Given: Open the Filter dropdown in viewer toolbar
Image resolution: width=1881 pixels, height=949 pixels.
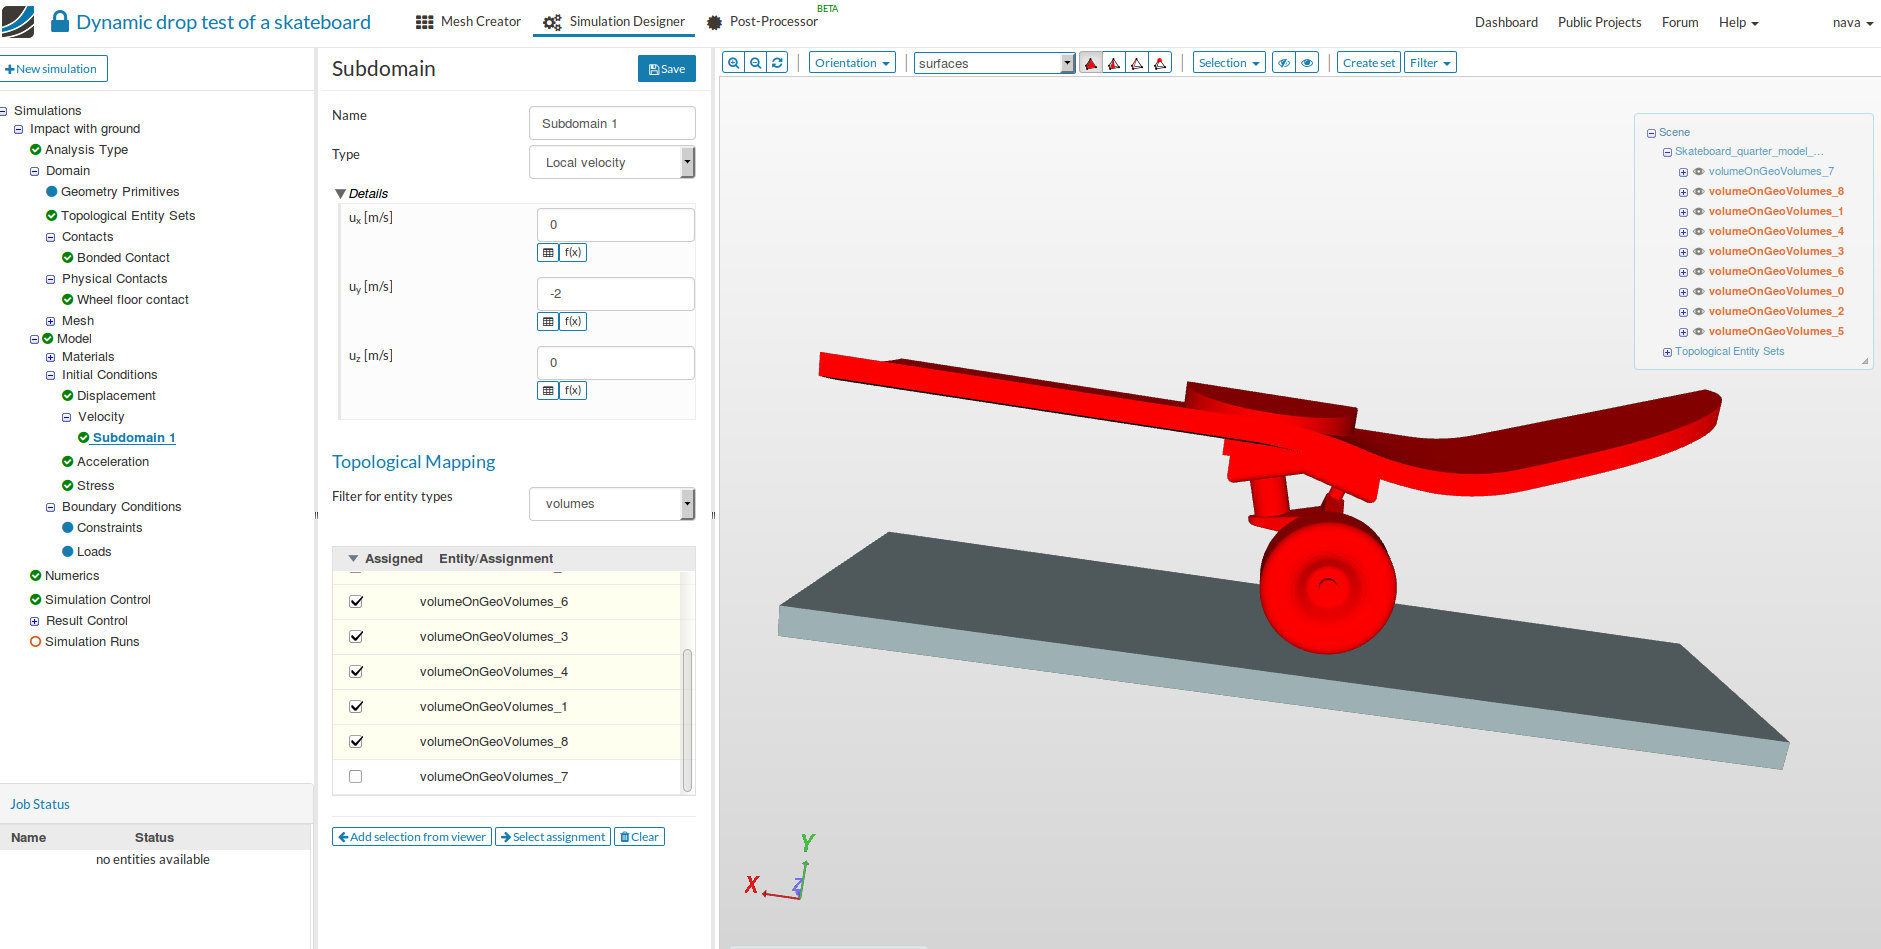Looking at the screenshot, I should 1430,63.
